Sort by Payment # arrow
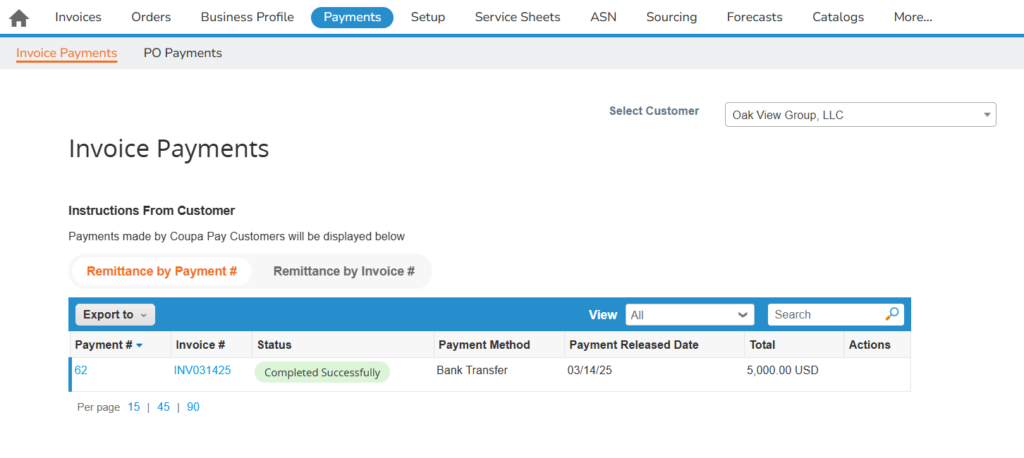1024x458 pixels. click(x=139, y=345)
